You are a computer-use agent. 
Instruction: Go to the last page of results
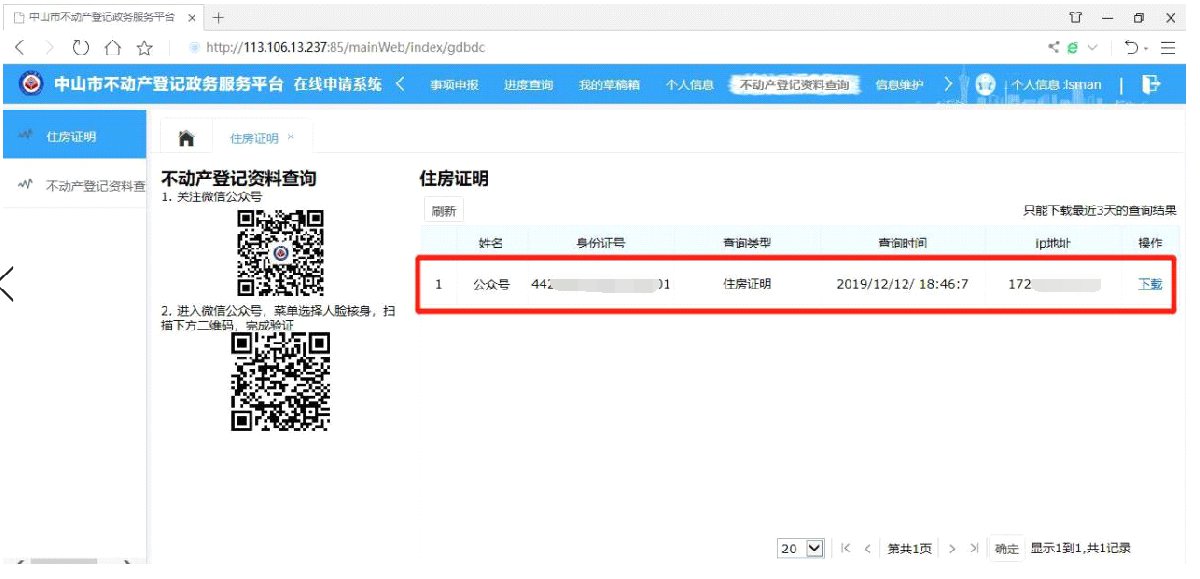(x=974, y=548)
